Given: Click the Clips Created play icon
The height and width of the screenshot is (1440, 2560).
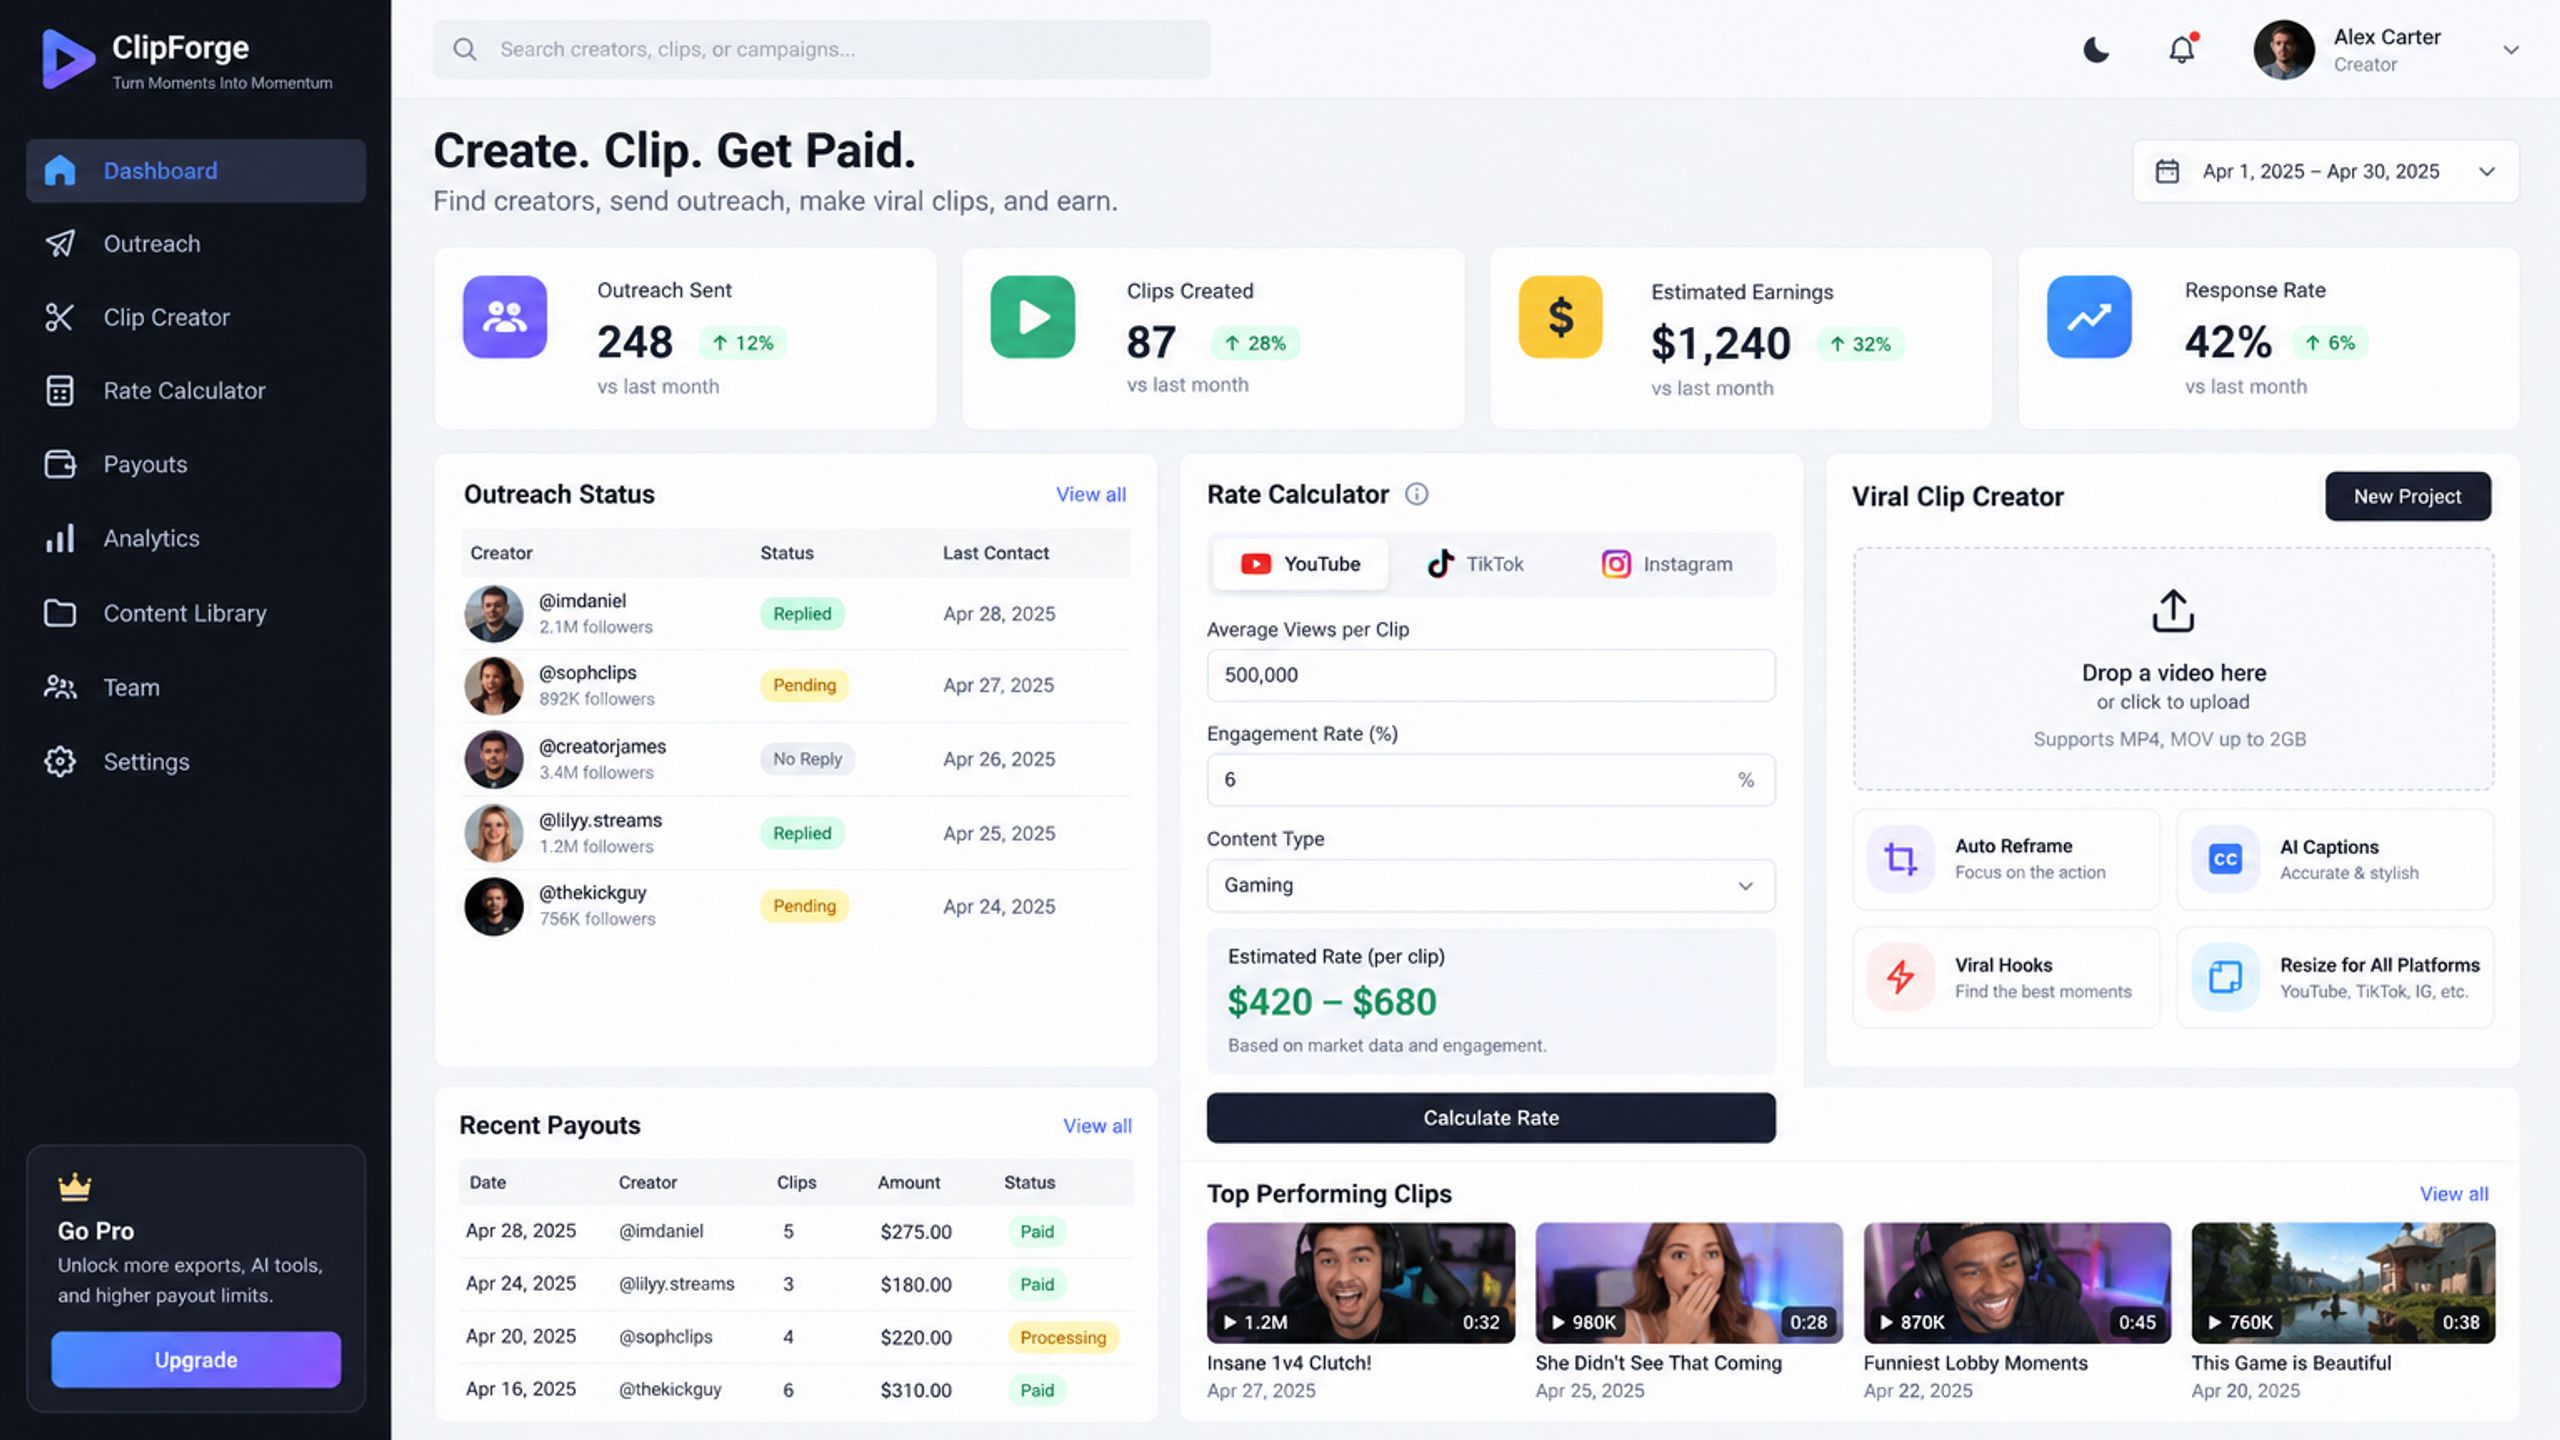Looking at the screenshot, I should pos(1033,317).
